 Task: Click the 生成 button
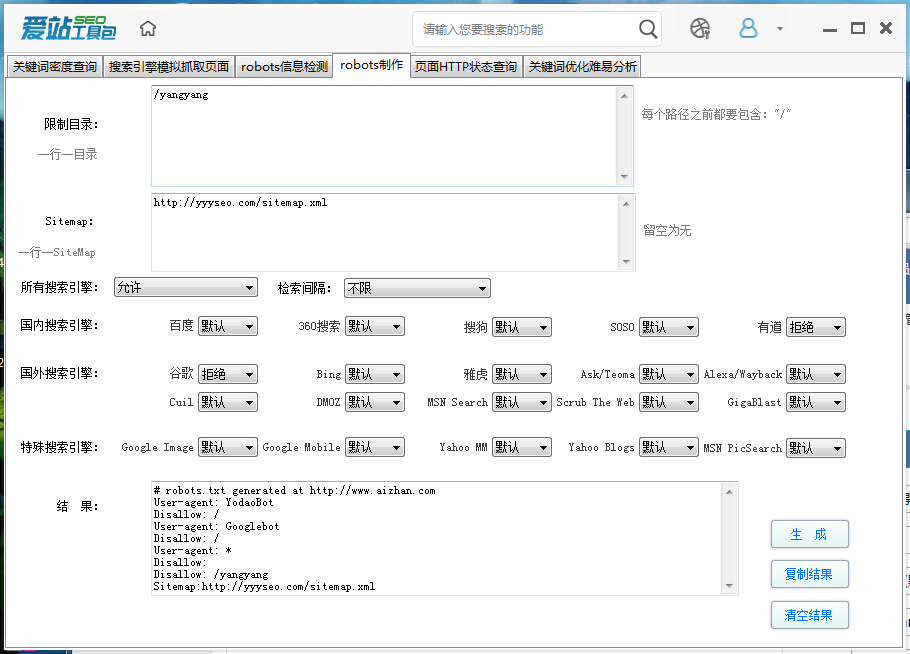pyautogui.click(x=809, y=534)
